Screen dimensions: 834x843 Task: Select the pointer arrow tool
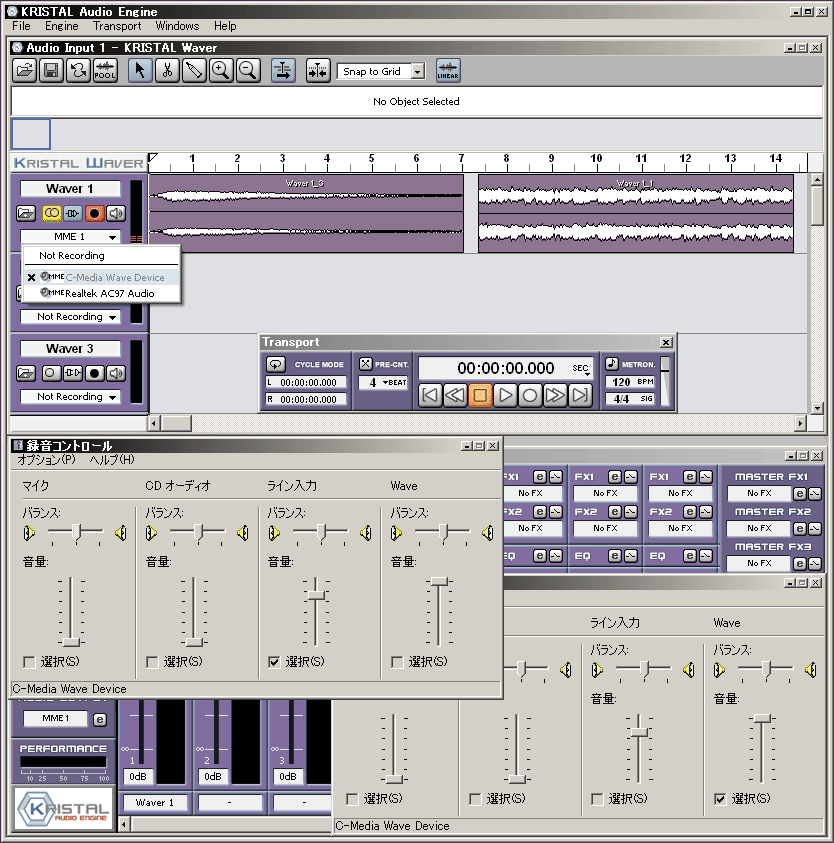(x=141, y=70)
